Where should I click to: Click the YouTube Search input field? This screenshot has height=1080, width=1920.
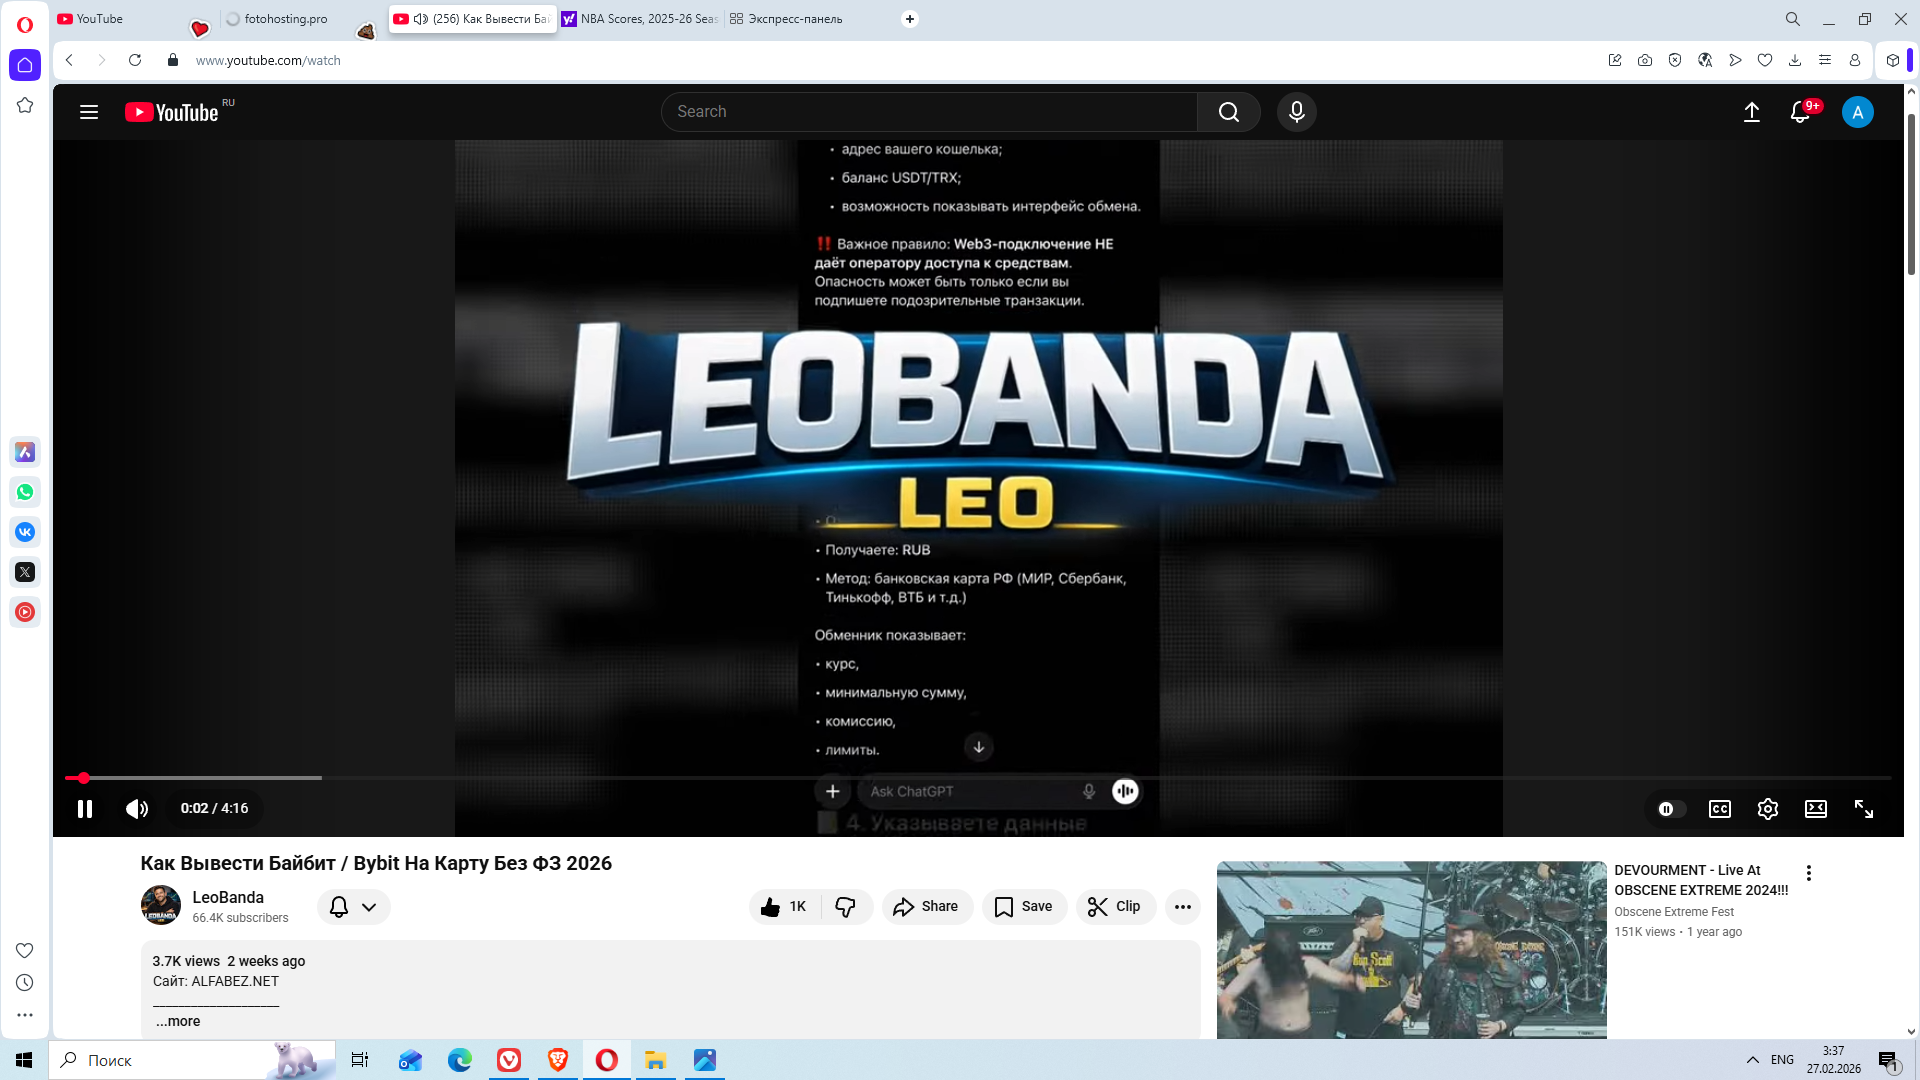(x=930, y=112)
